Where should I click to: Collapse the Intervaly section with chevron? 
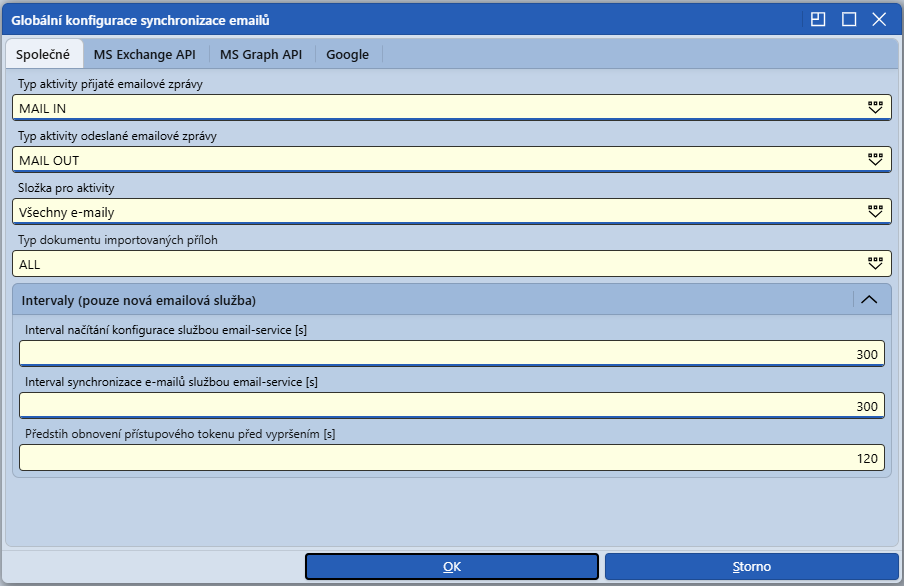869,299
